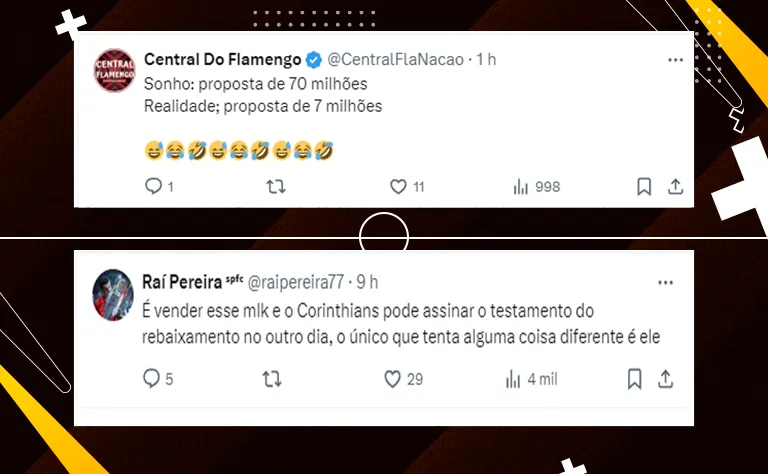Screen dimensions: 768x474
Task: View analytics of Raí Pereira's tweet
Action: [x=513, y=379]
